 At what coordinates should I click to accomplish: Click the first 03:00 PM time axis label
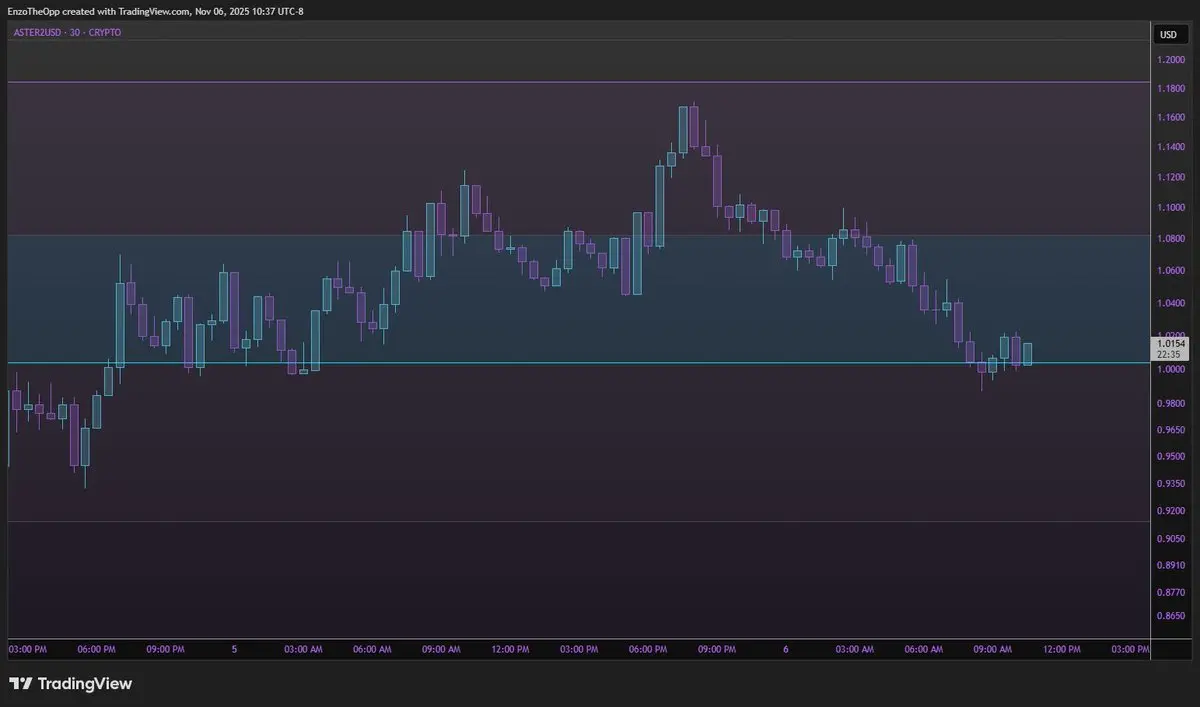27,649
